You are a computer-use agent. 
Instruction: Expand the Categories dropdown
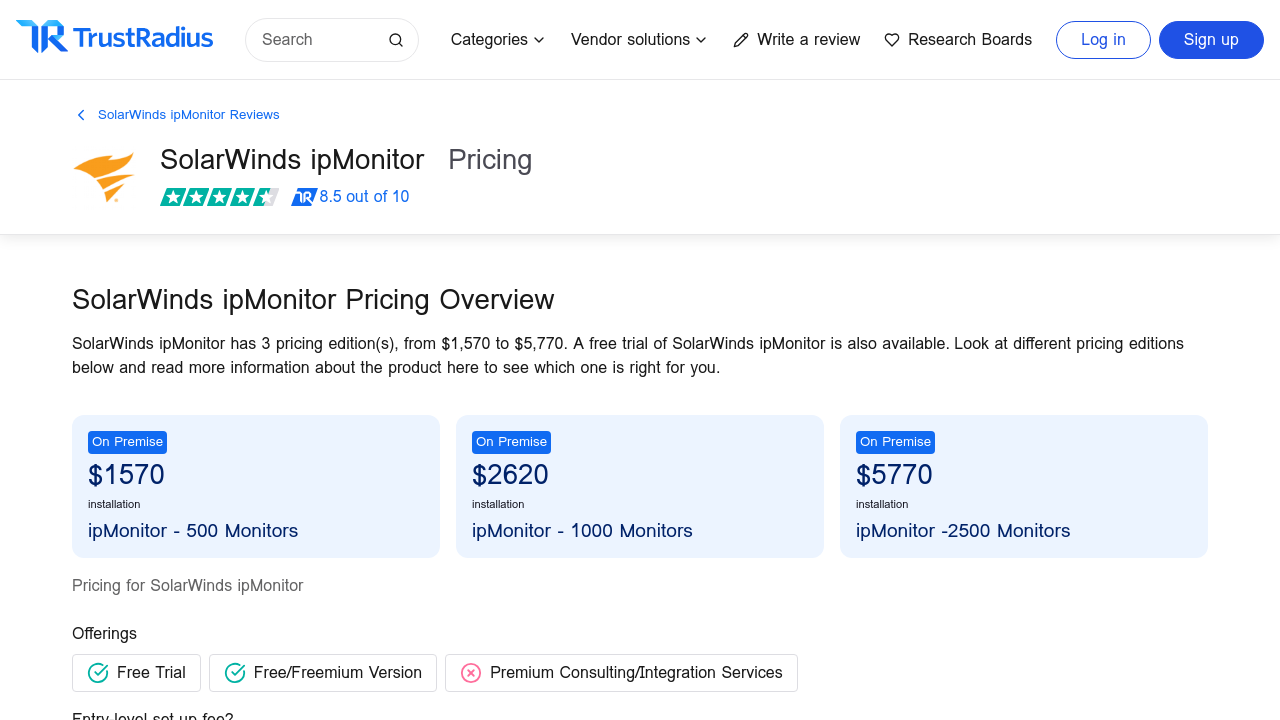(497, 40)
